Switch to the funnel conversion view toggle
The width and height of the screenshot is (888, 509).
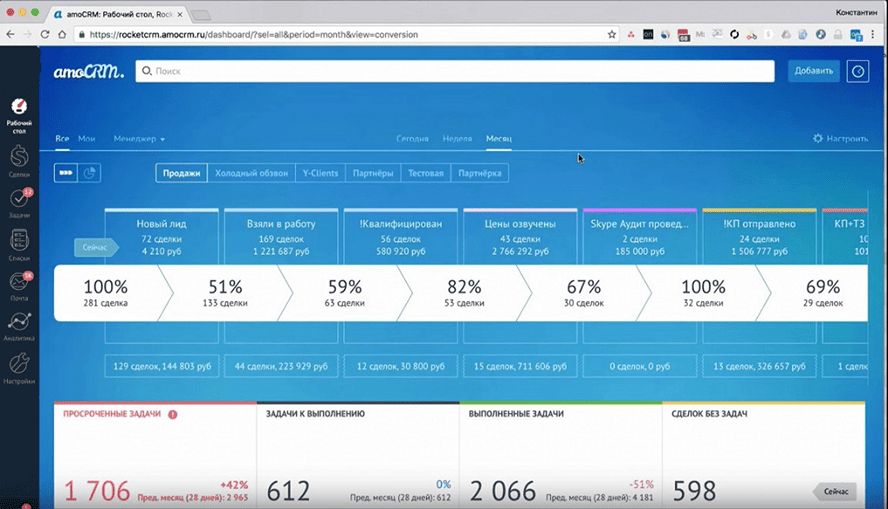point(66,173)
